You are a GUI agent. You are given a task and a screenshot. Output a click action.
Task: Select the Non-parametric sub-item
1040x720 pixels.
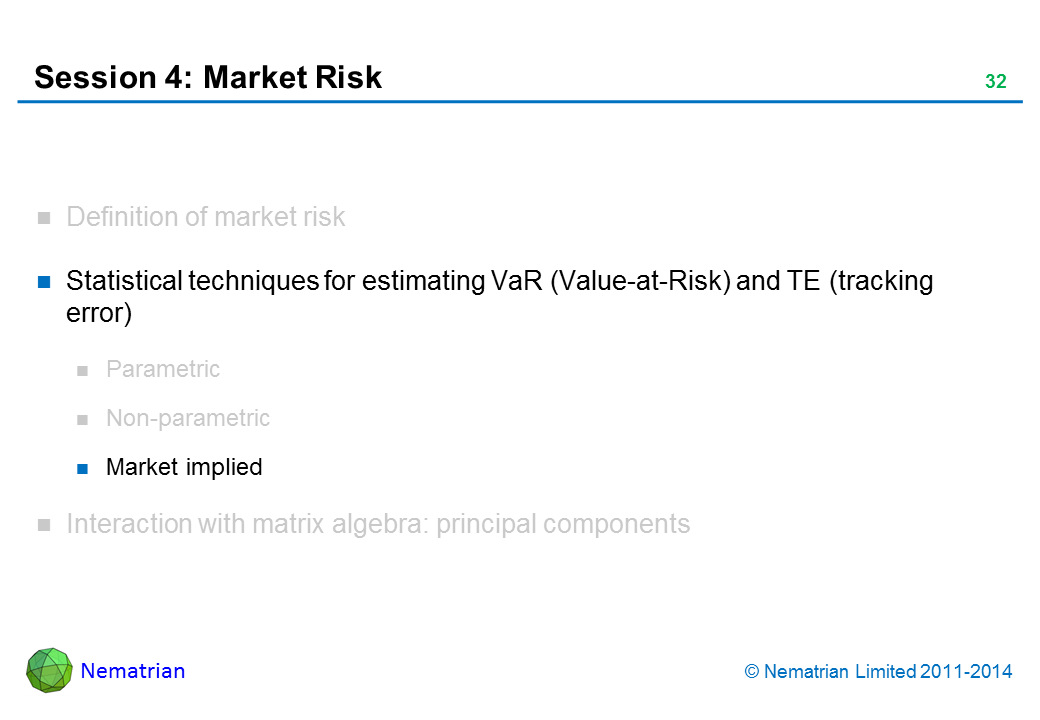(188, 418)
